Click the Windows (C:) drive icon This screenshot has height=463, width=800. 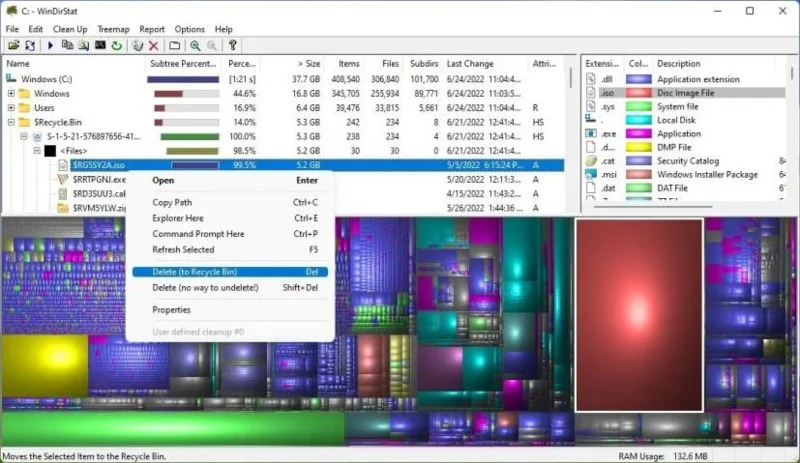click(x=11, y=79)
